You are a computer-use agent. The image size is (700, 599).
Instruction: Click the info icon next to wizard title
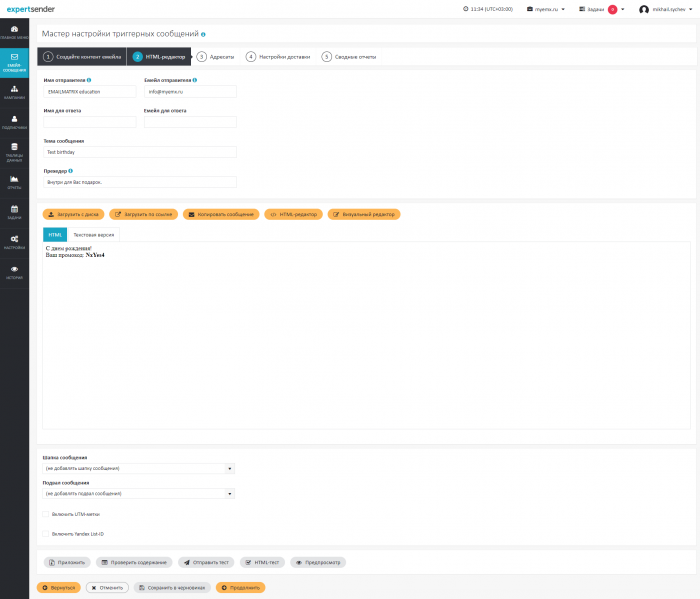(203, 34)
